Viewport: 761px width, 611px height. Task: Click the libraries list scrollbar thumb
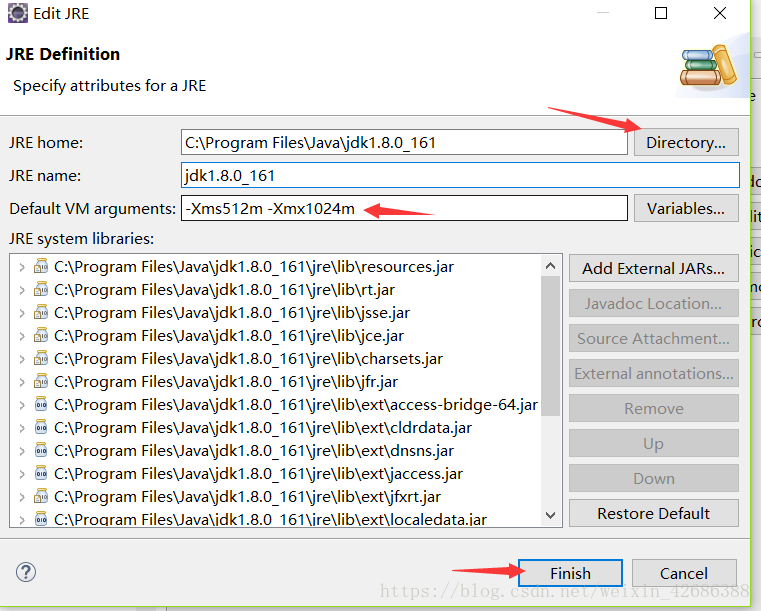coord(550,346)
